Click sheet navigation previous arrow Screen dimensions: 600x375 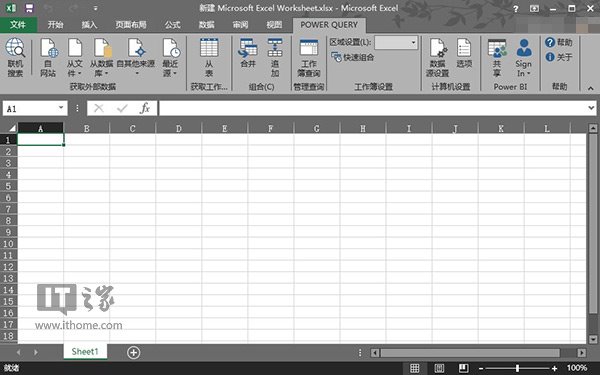18,352
